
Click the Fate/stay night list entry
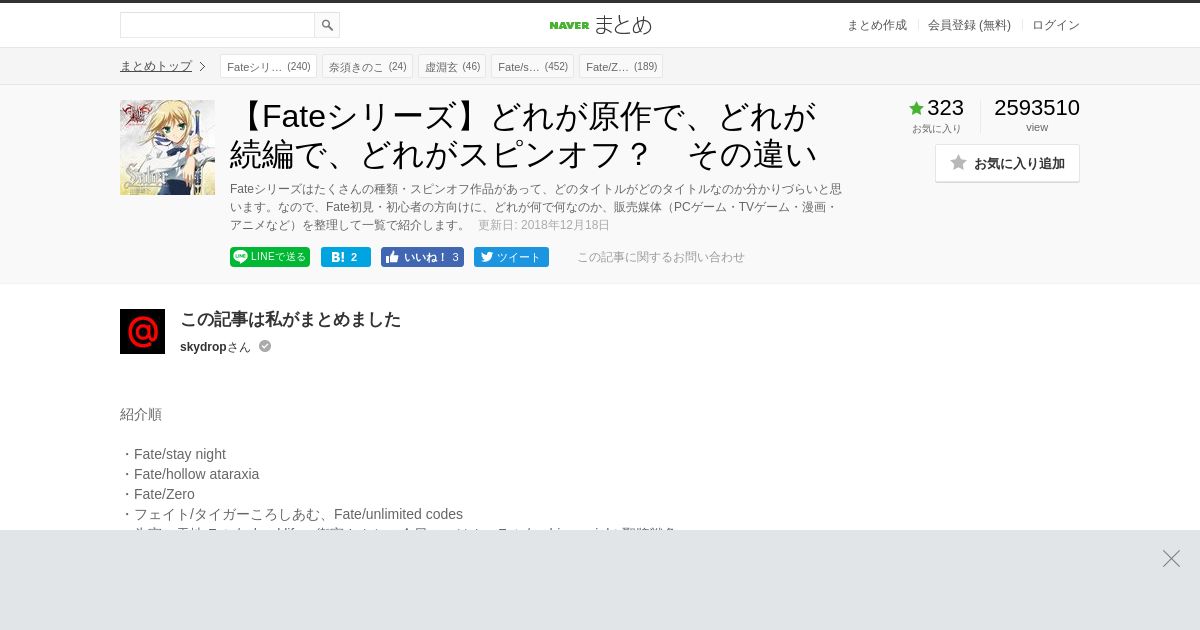[x=180, y=454]
